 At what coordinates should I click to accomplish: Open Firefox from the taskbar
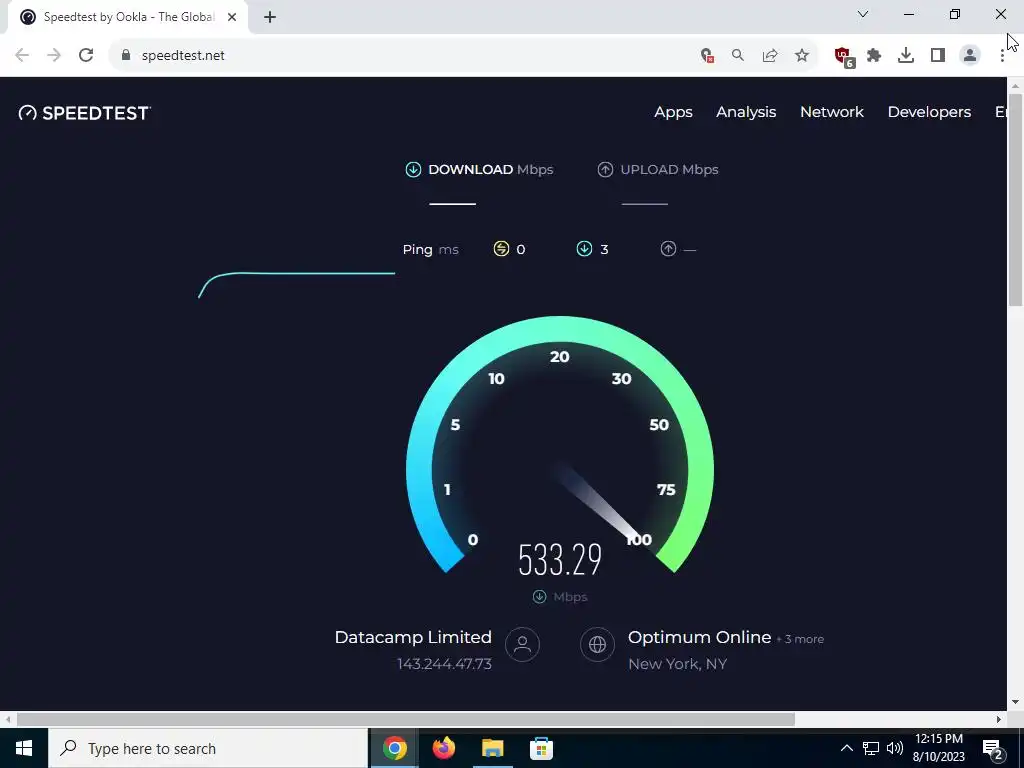[443, 748]
